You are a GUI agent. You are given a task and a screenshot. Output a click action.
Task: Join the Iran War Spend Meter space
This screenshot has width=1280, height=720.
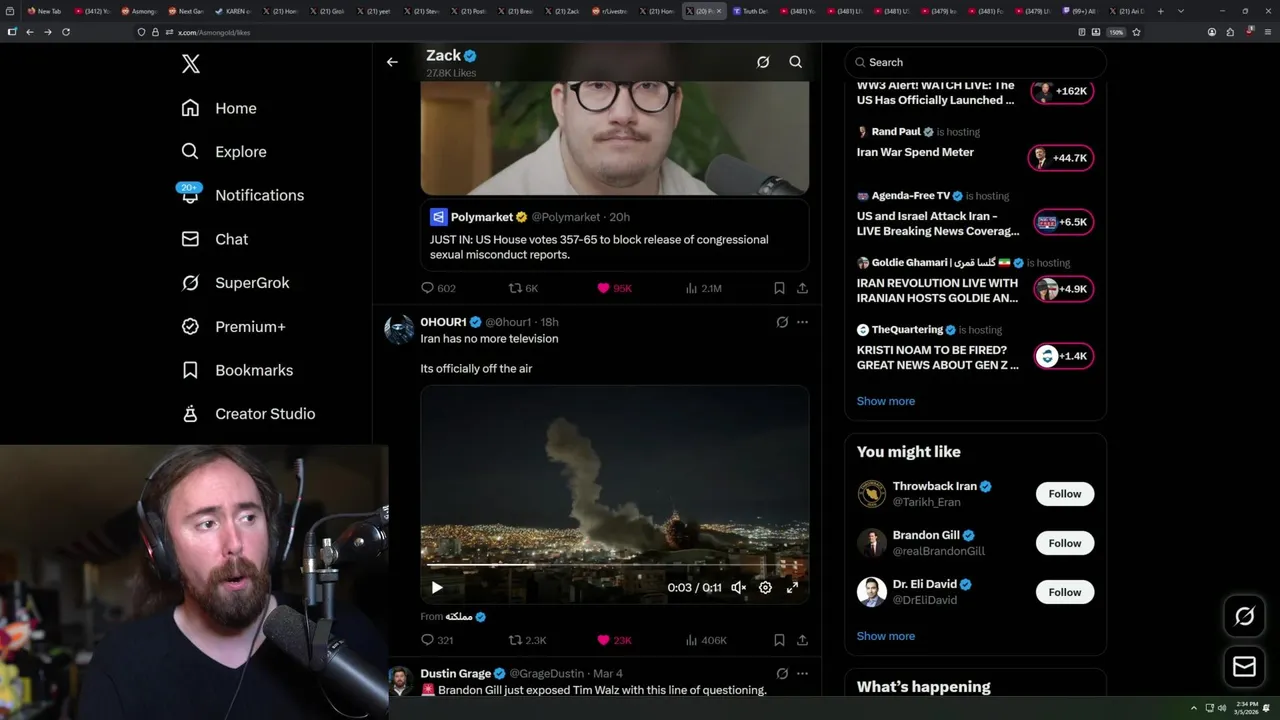pyautogui.click(x=1060, y=158)
